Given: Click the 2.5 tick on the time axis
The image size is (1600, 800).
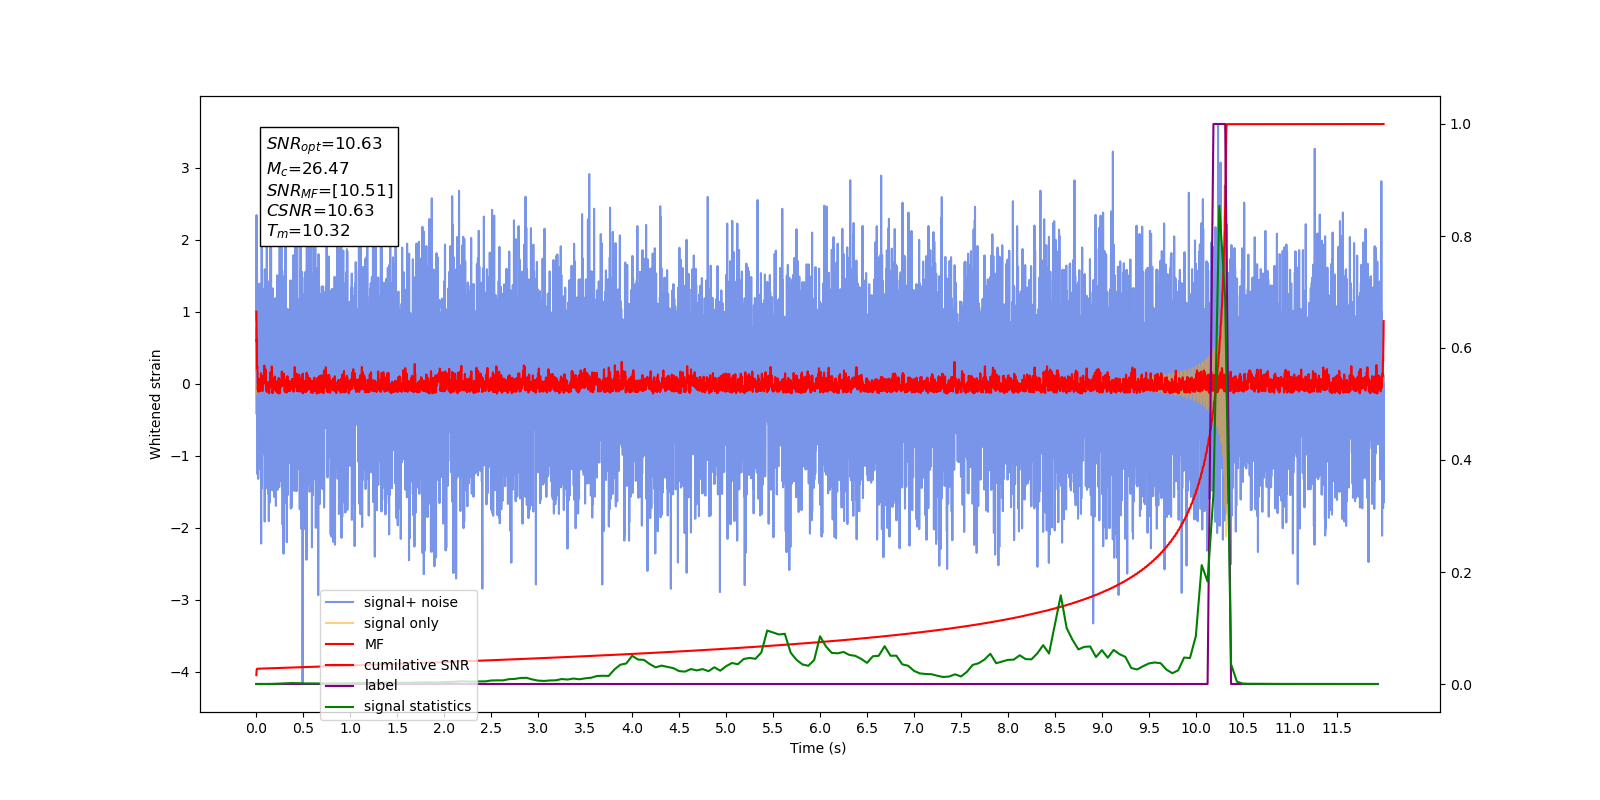Looking at the screenshot, I should click(491, 728).
